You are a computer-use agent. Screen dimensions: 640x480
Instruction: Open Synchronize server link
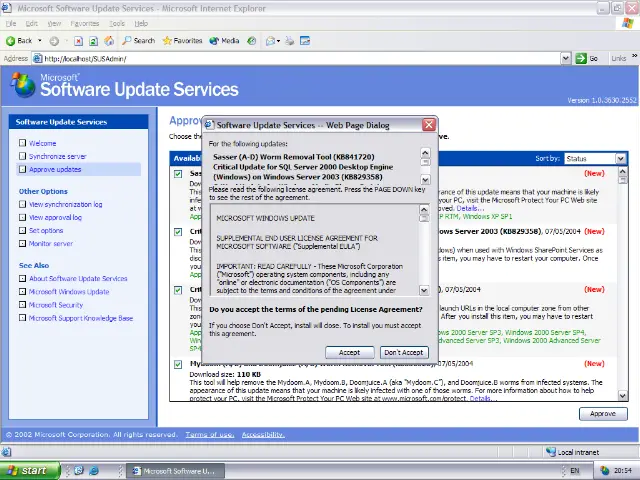[58, 156]
